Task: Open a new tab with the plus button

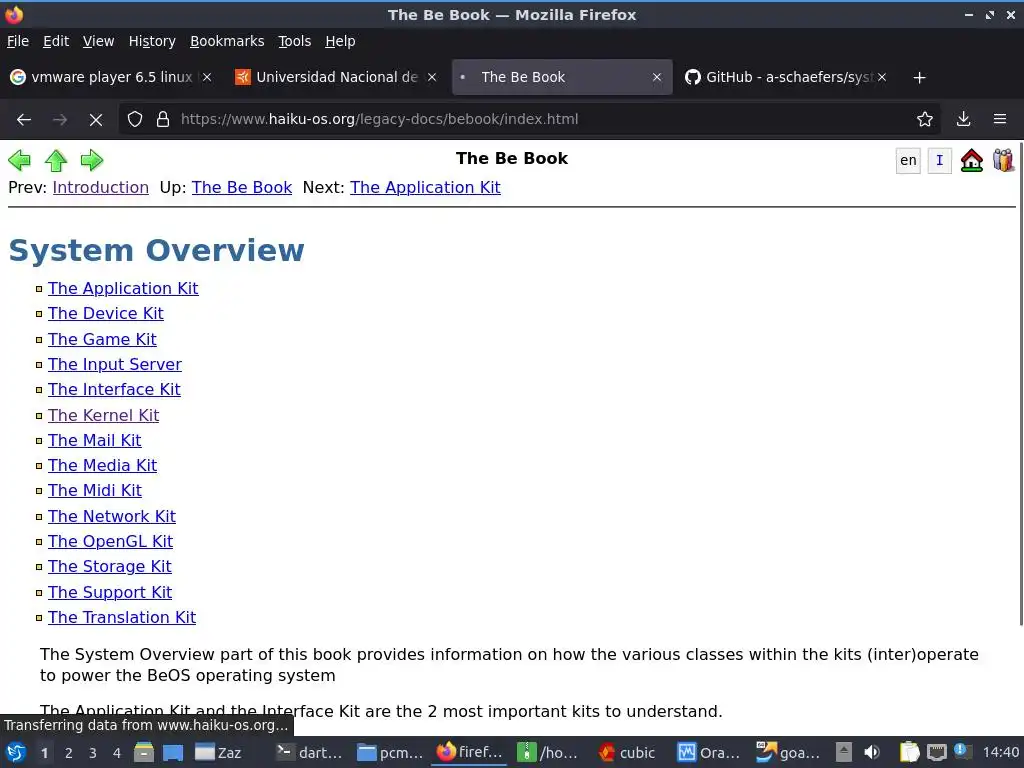Action: [x=920, y=78]
